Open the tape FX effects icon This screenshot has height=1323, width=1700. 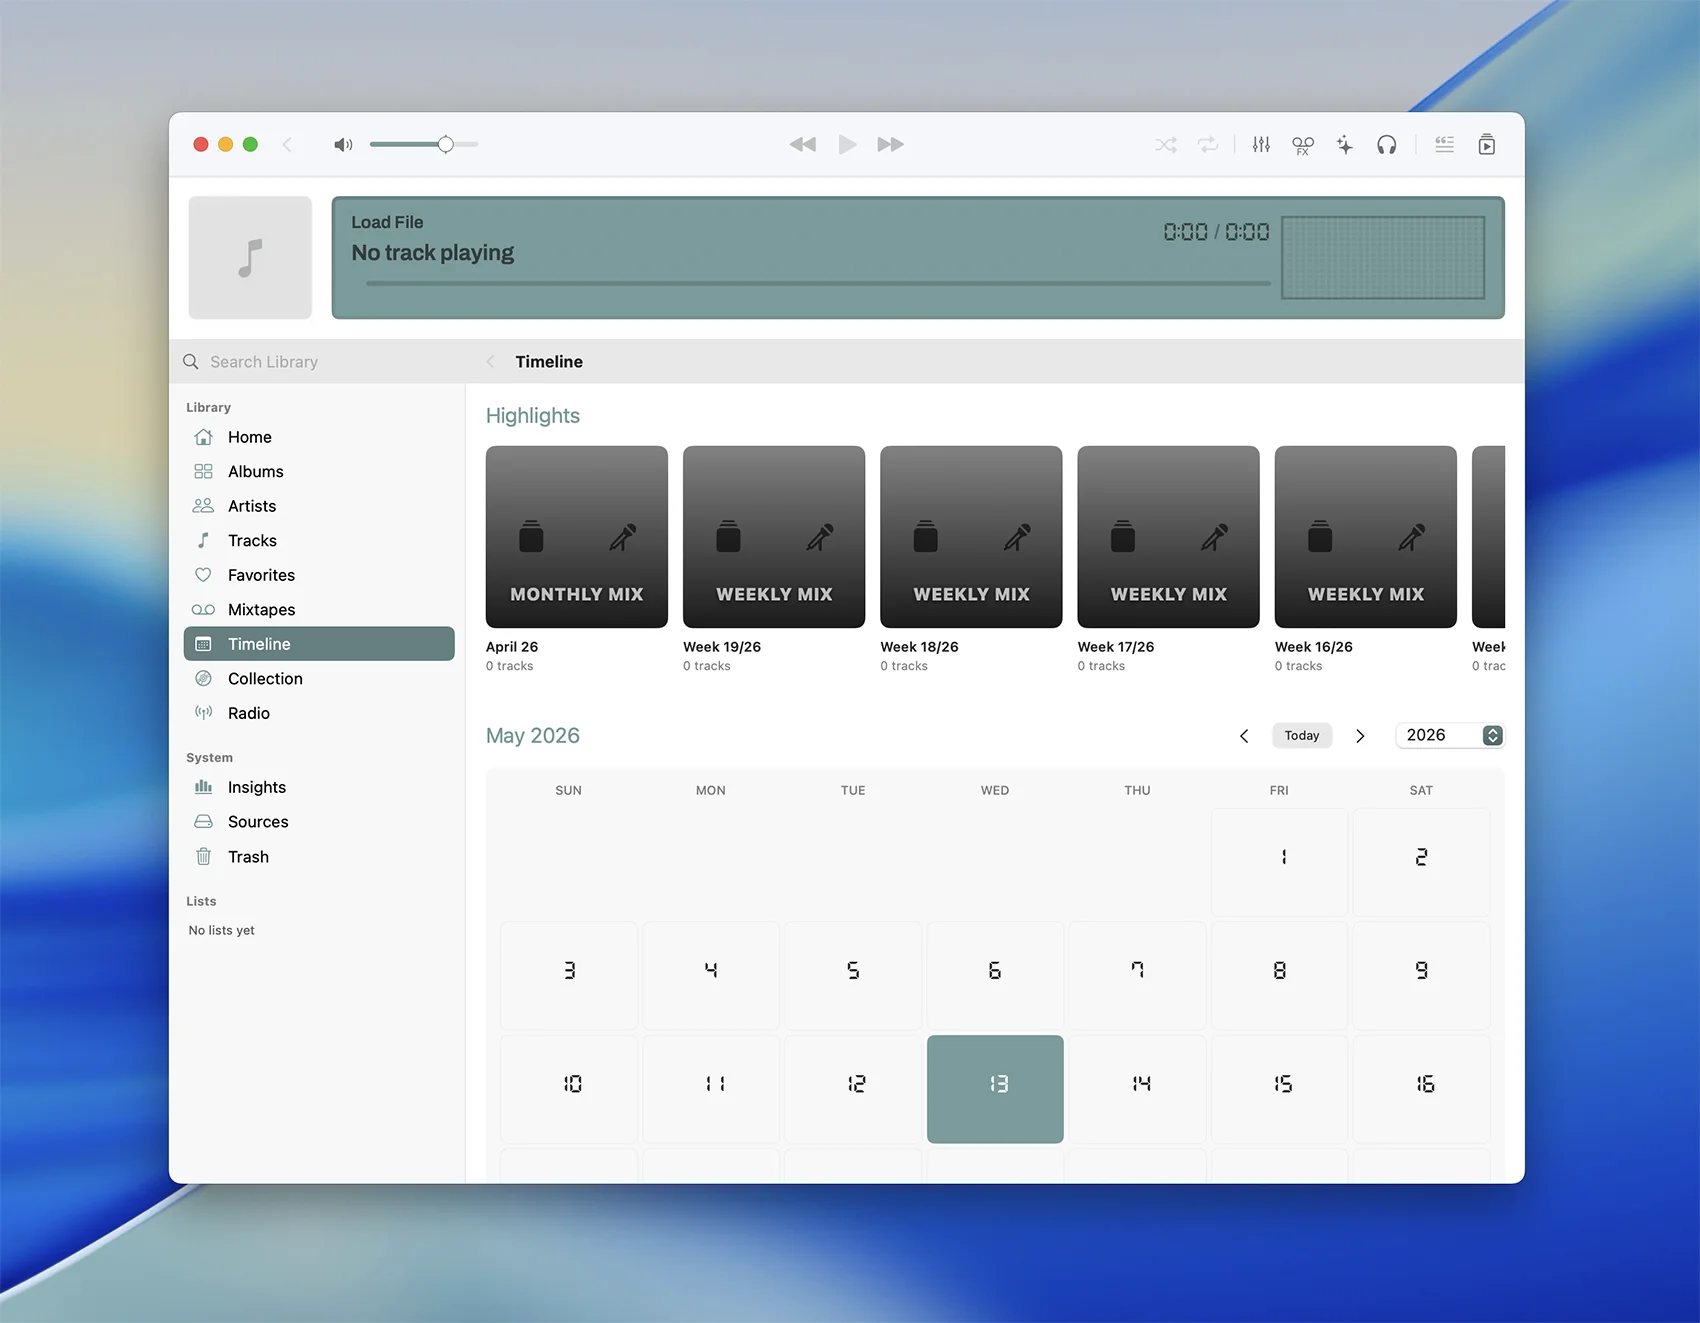coord(1303,145)
